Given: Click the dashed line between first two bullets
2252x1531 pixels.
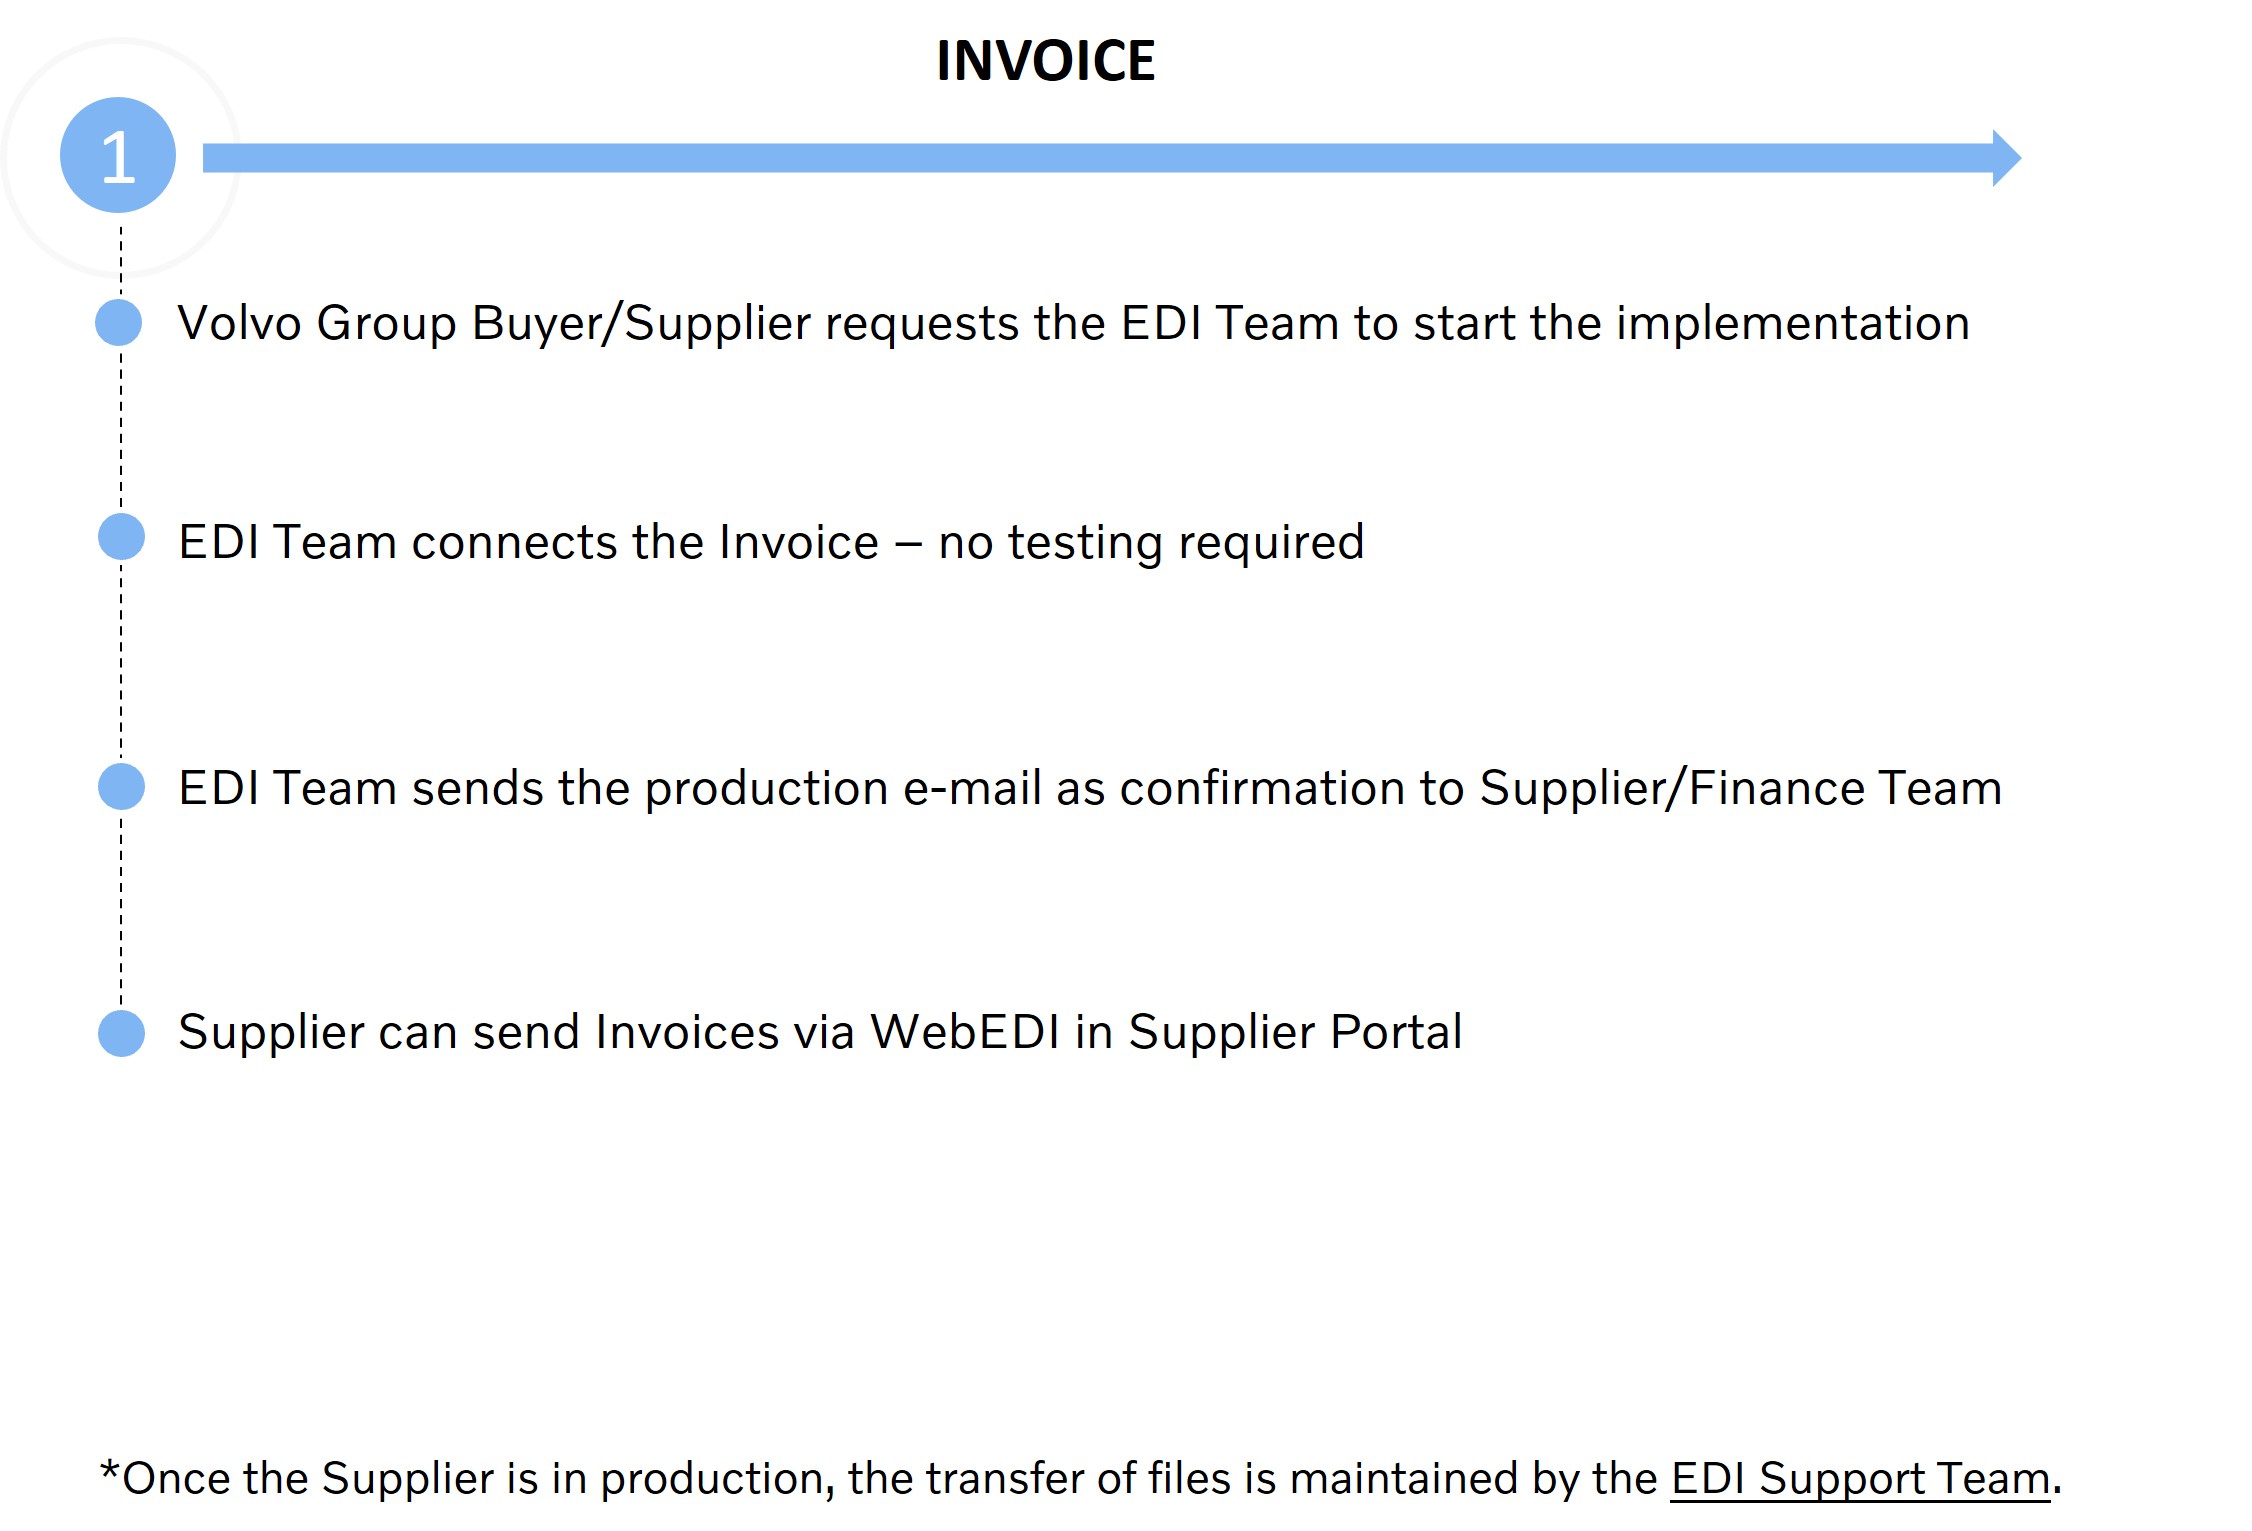Looking at the screenshot, I should click(122, 430).
